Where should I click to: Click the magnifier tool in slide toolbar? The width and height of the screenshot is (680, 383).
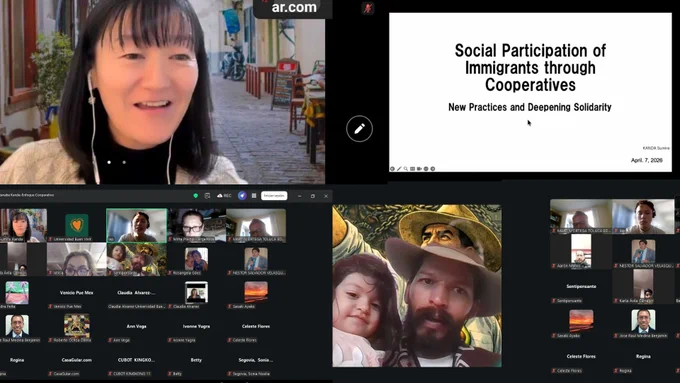pyautogui.click(x=405, y=169)
